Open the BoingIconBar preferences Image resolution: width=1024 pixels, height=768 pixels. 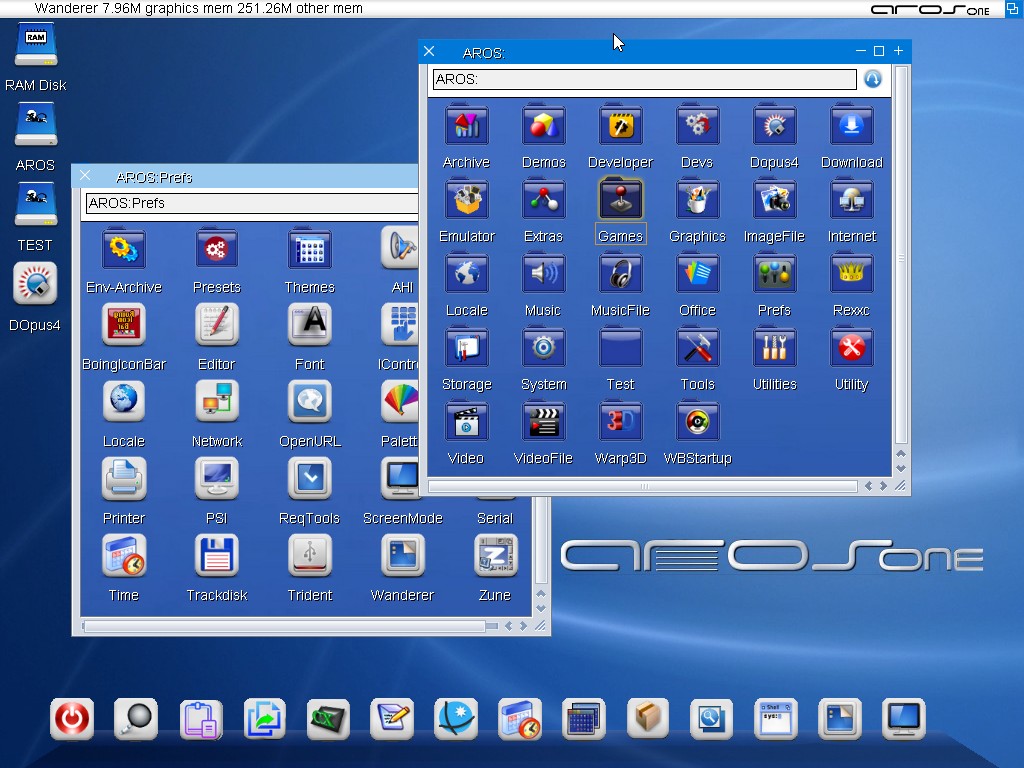(124, 325)
